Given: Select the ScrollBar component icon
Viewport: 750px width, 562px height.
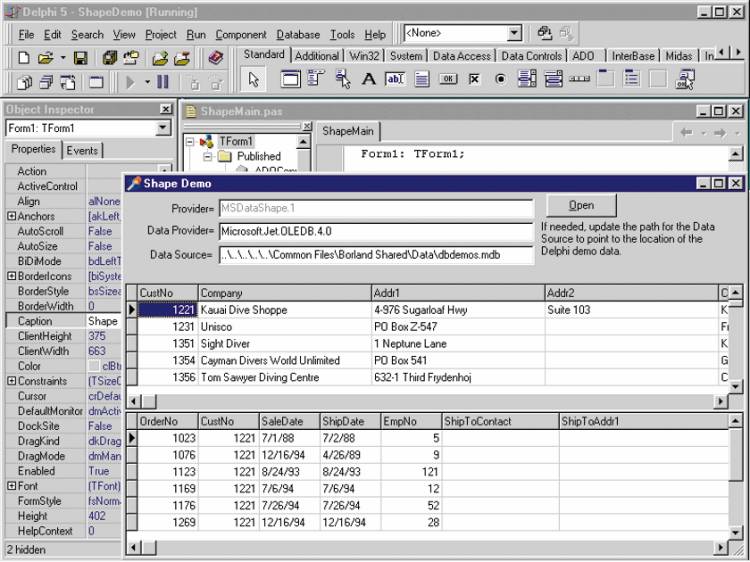Looking at the screenshot, I should [579, 79].
